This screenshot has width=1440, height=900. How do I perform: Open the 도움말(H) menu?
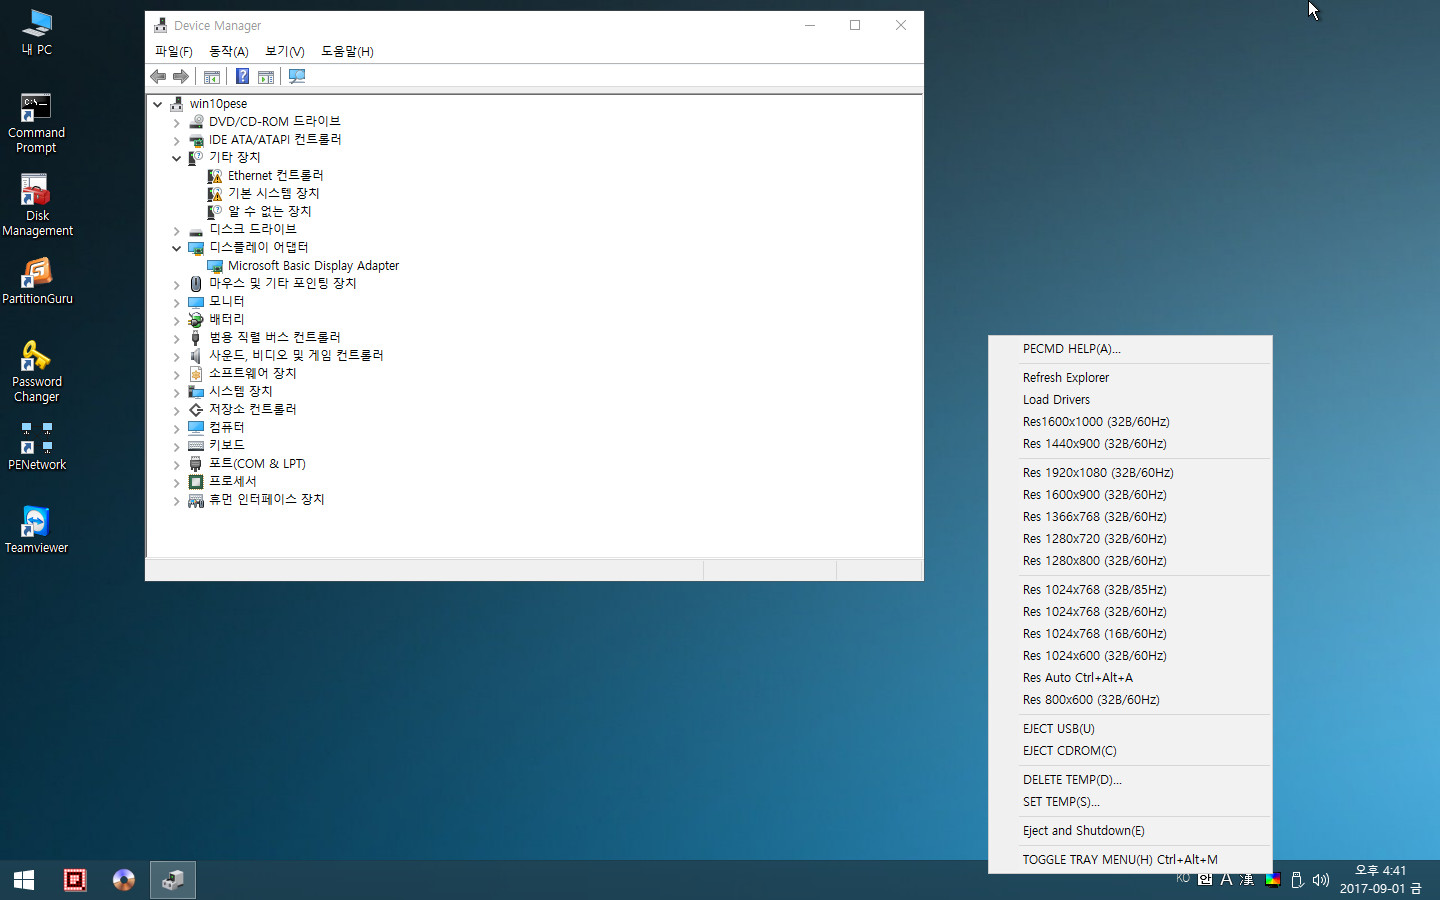347,51
